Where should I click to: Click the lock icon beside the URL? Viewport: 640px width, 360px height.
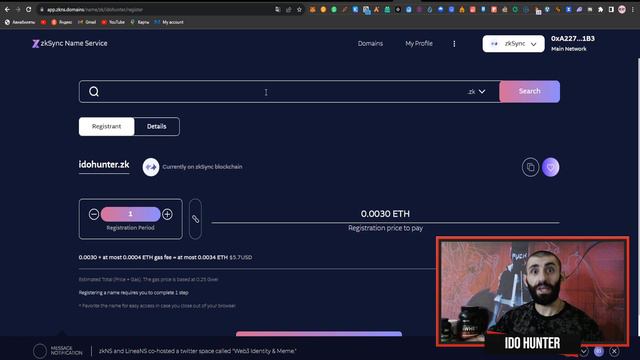point(42,9)
